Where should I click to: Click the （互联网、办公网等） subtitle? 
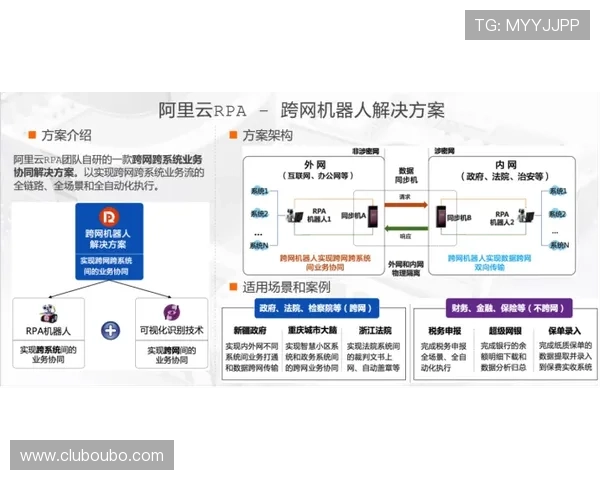(318, 176)
